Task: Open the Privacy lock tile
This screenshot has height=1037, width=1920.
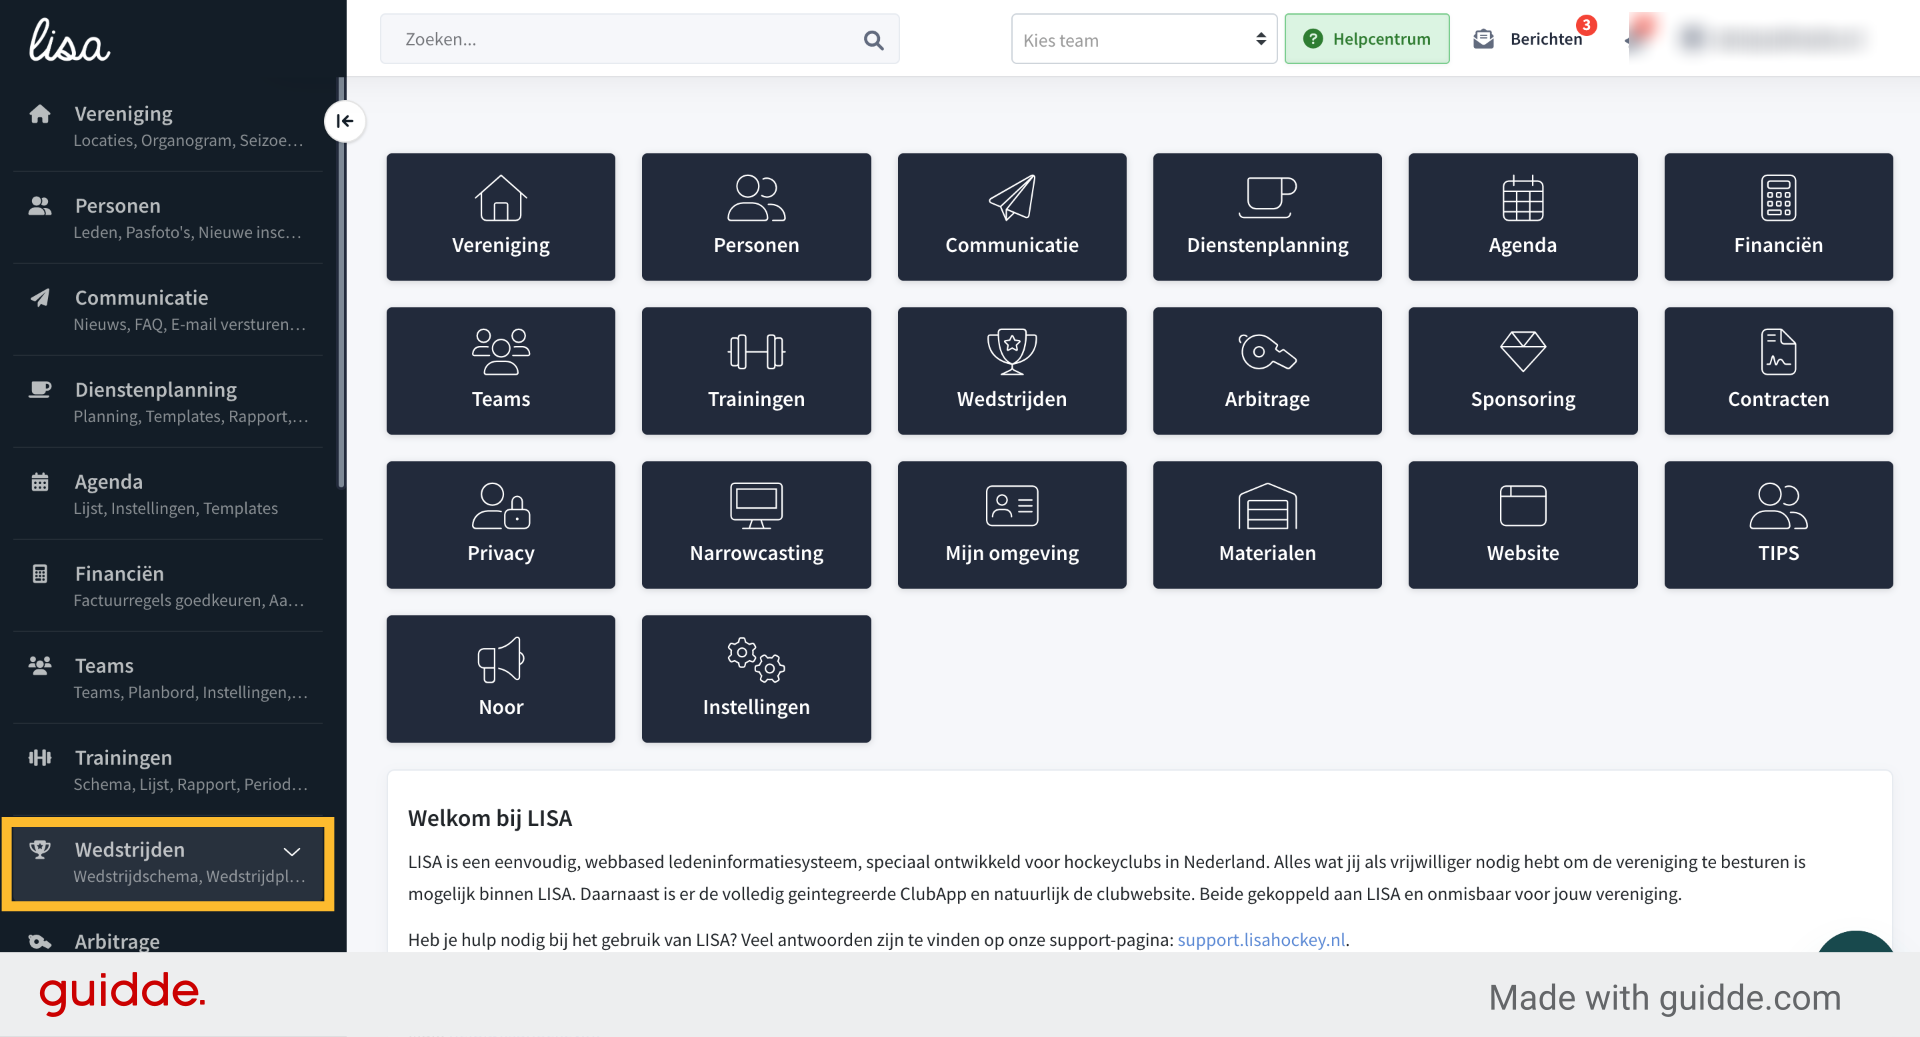Action: pyautogui.click(x=500, y=525)
